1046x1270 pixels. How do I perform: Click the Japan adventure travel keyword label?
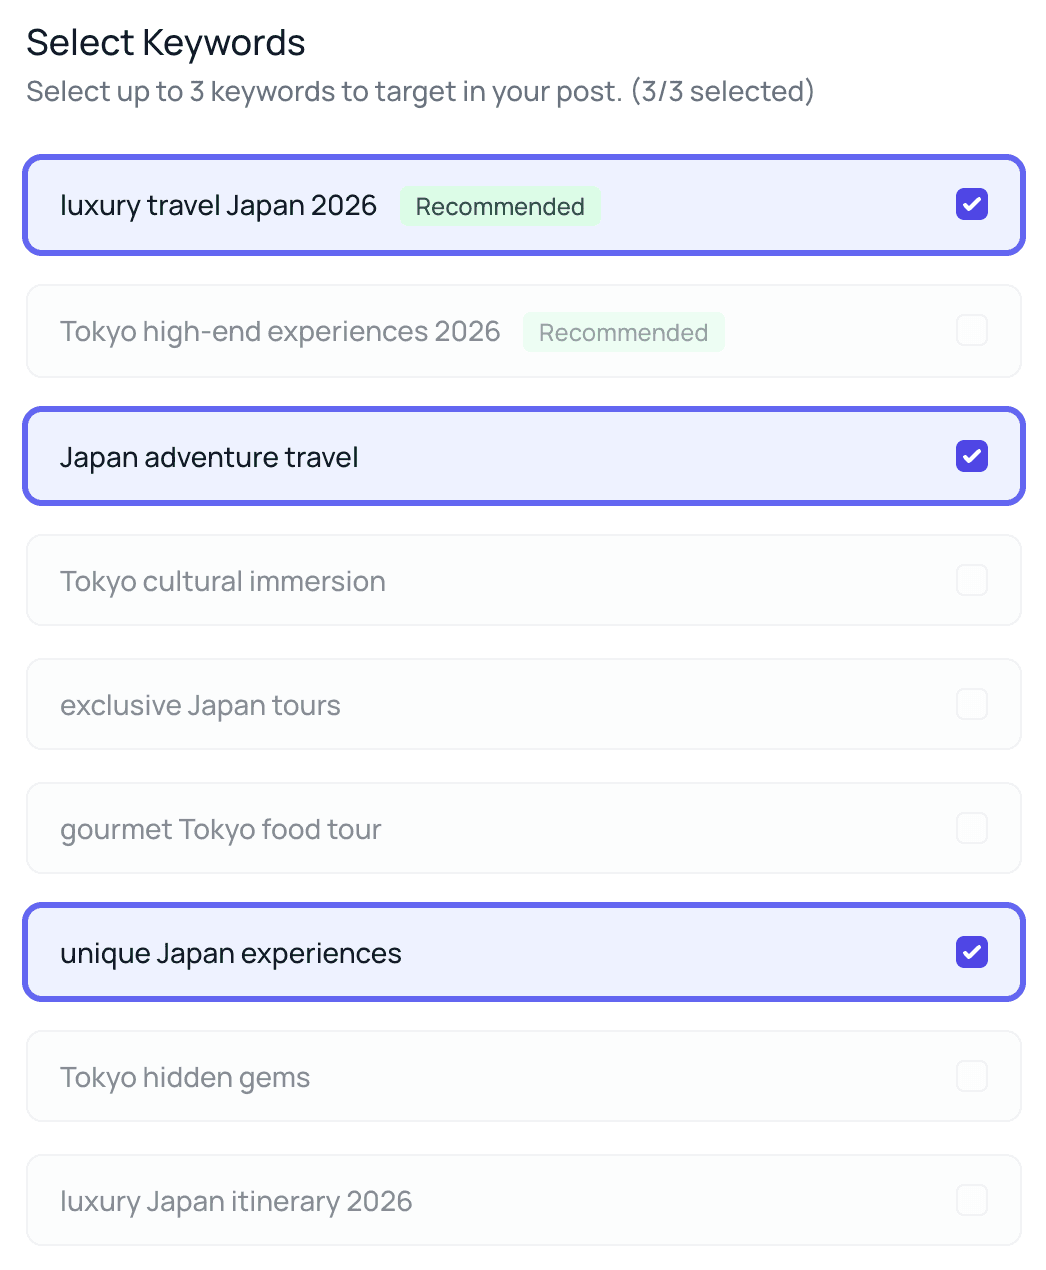click(x=209, y=457)
